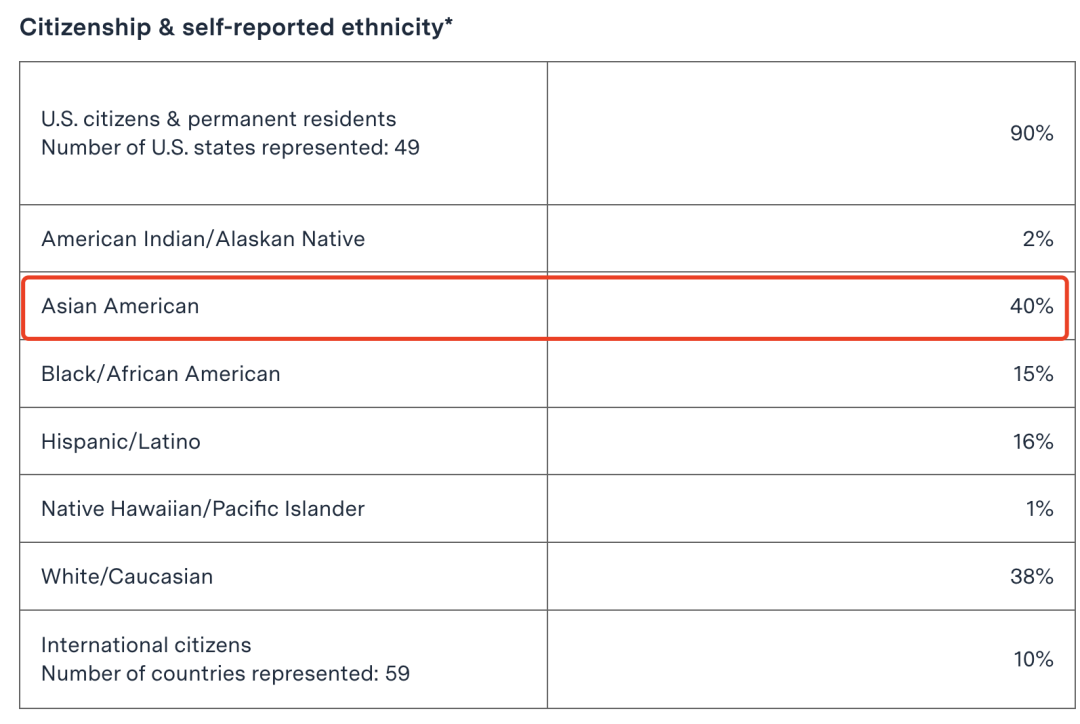Click the Native Hawaiian/Pacific Islander label
Image resolution: width=1080 pixels, height=724 pixels.
point(202,509)
